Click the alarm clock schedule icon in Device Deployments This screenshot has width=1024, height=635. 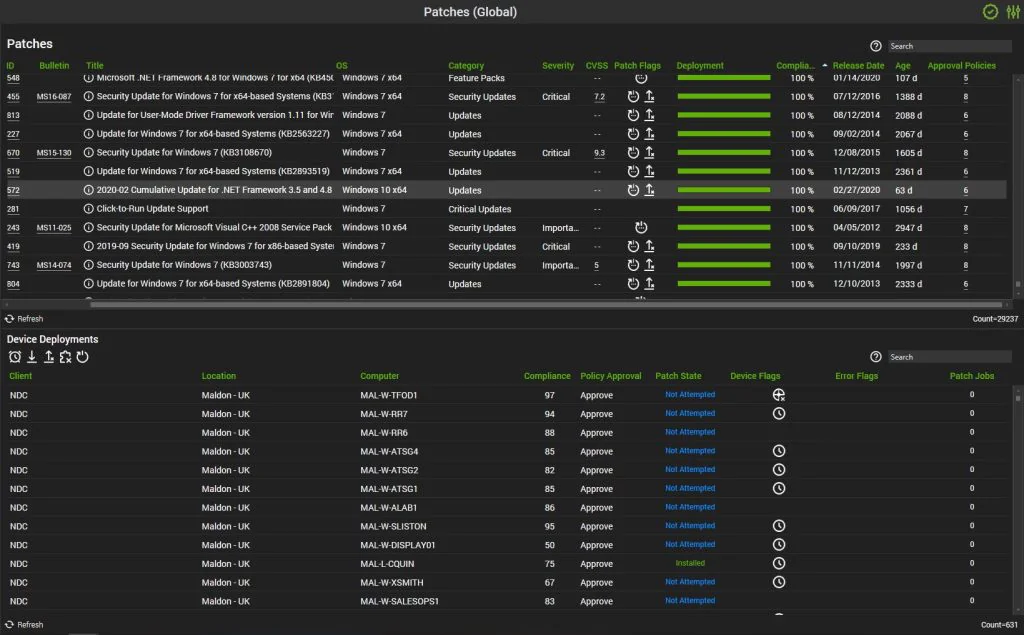pyautogui.click(x=14, y=357)
